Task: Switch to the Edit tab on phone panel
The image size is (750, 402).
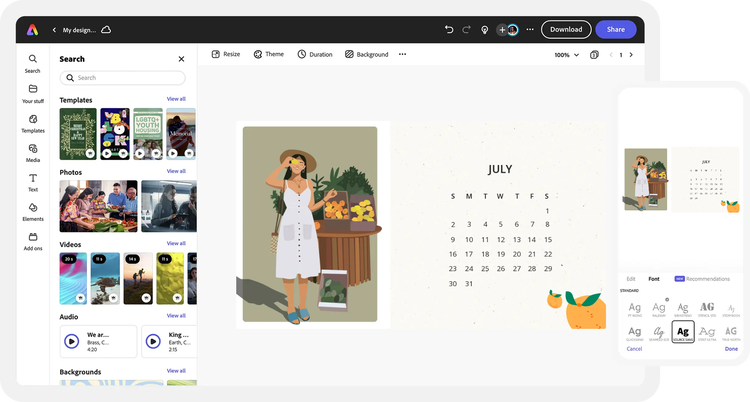Action: coord(631,279)
